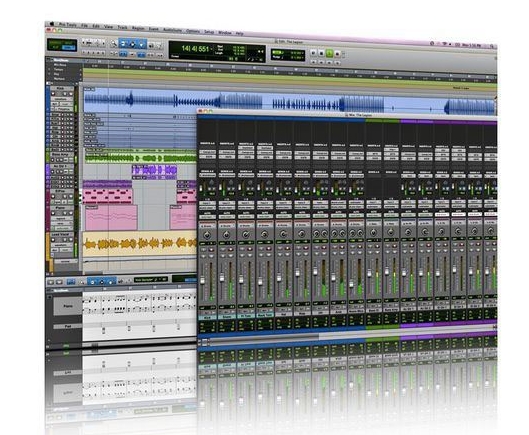Start playback with the green Play button
529x435 pixels.
click(x=329, y=53)
